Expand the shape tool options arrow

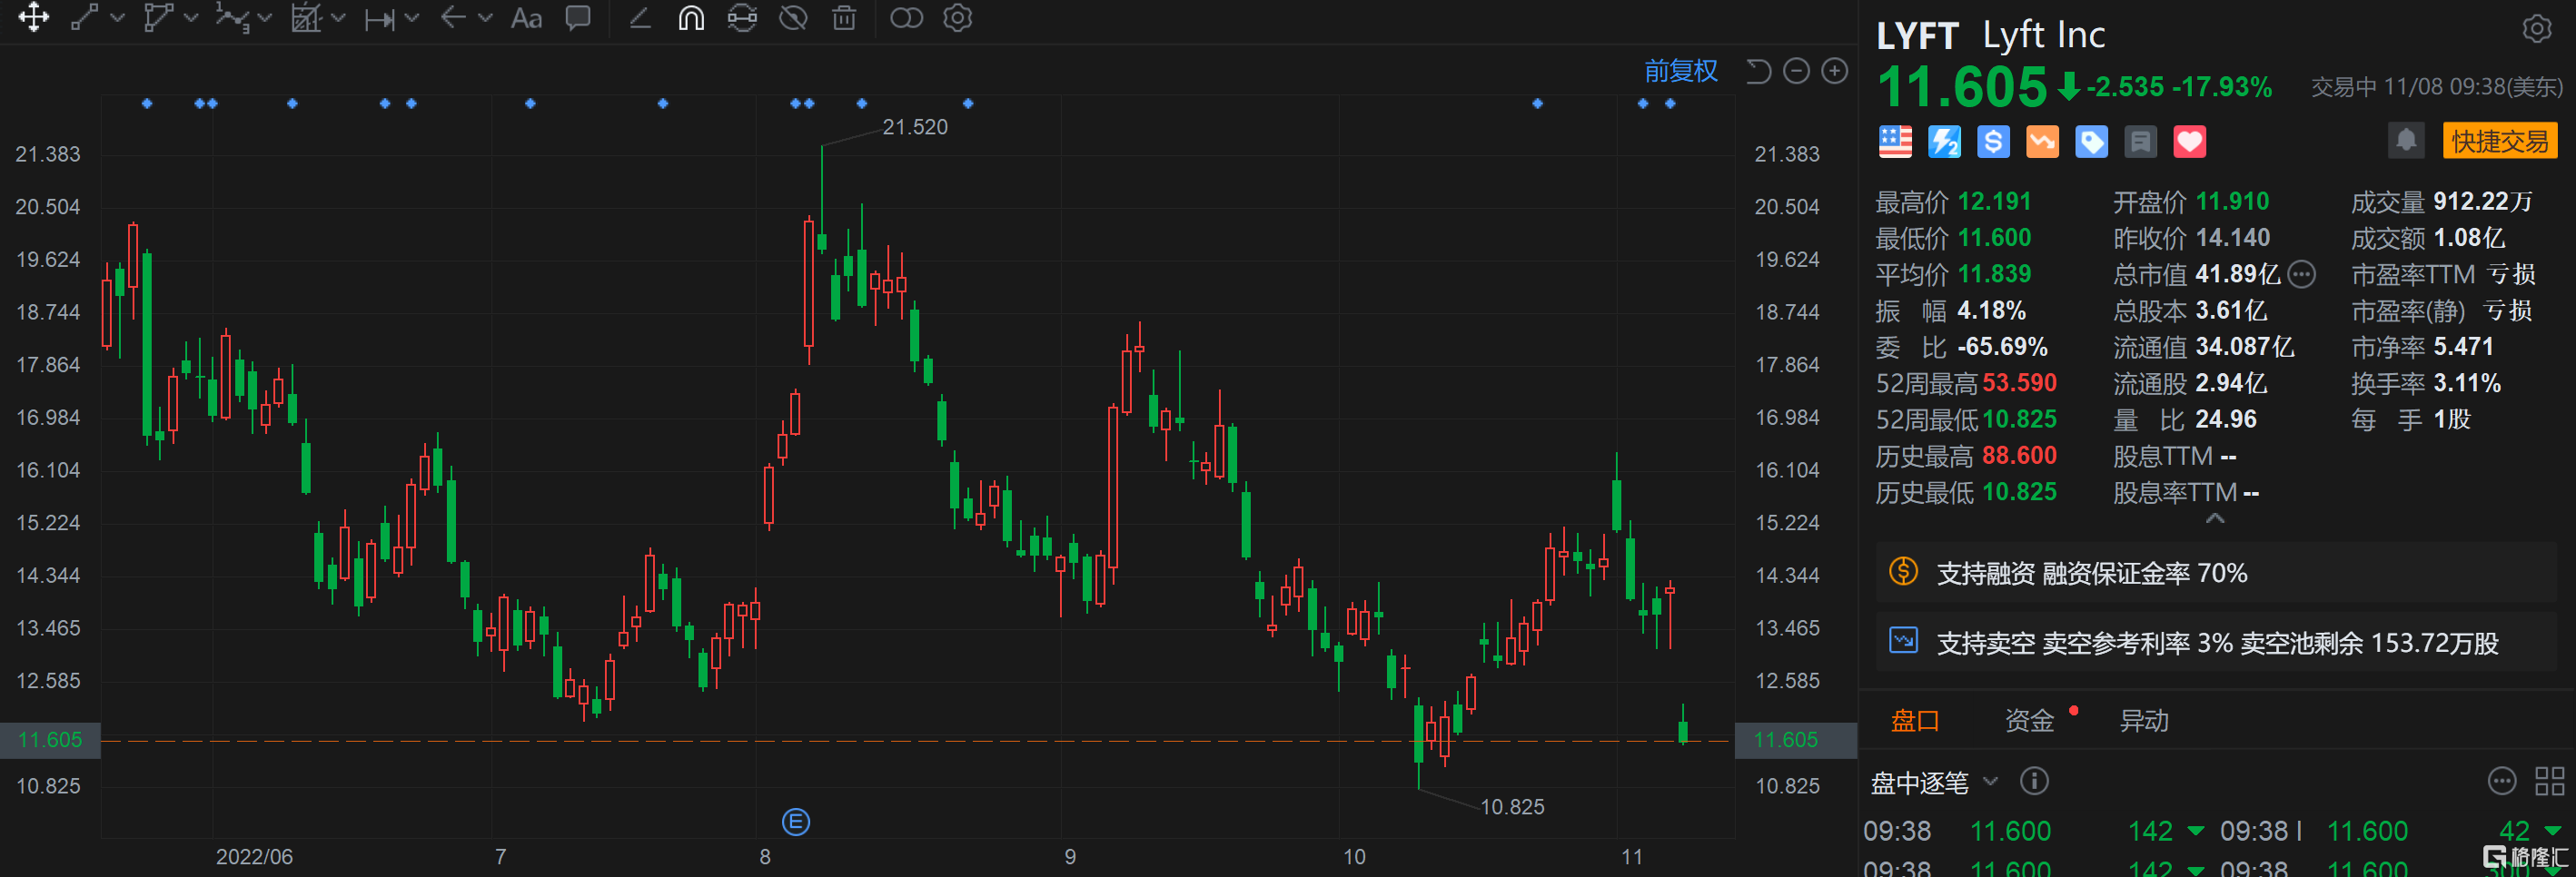[x=191, y=18]
